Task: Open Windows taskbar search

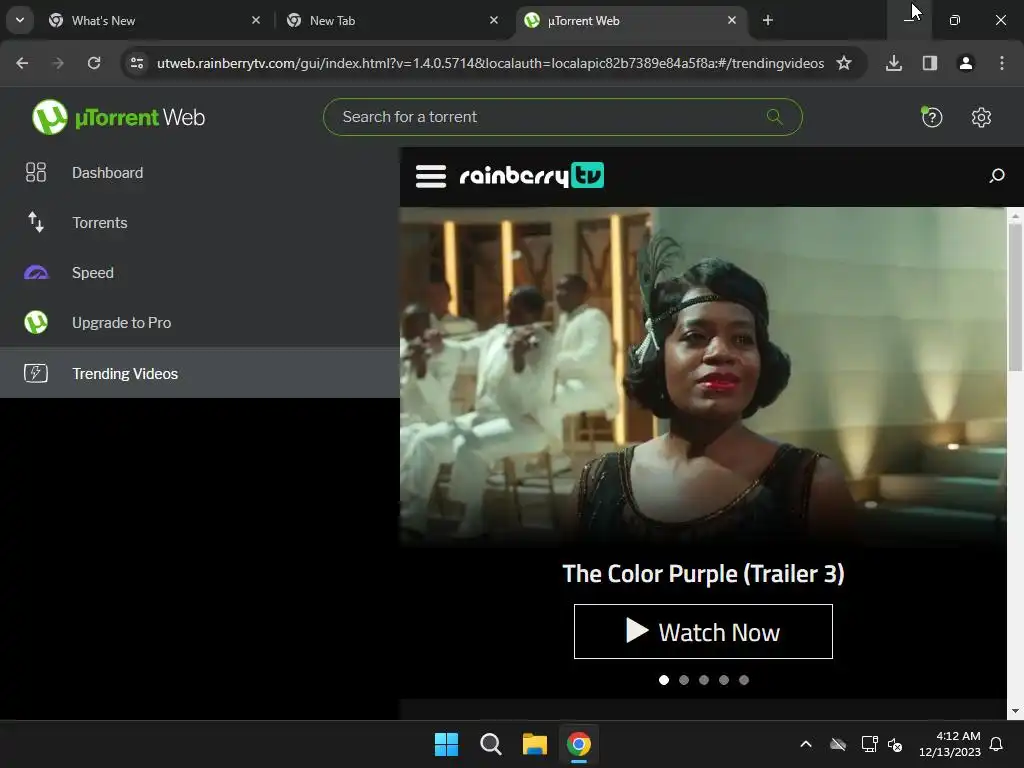Action: 490,744
